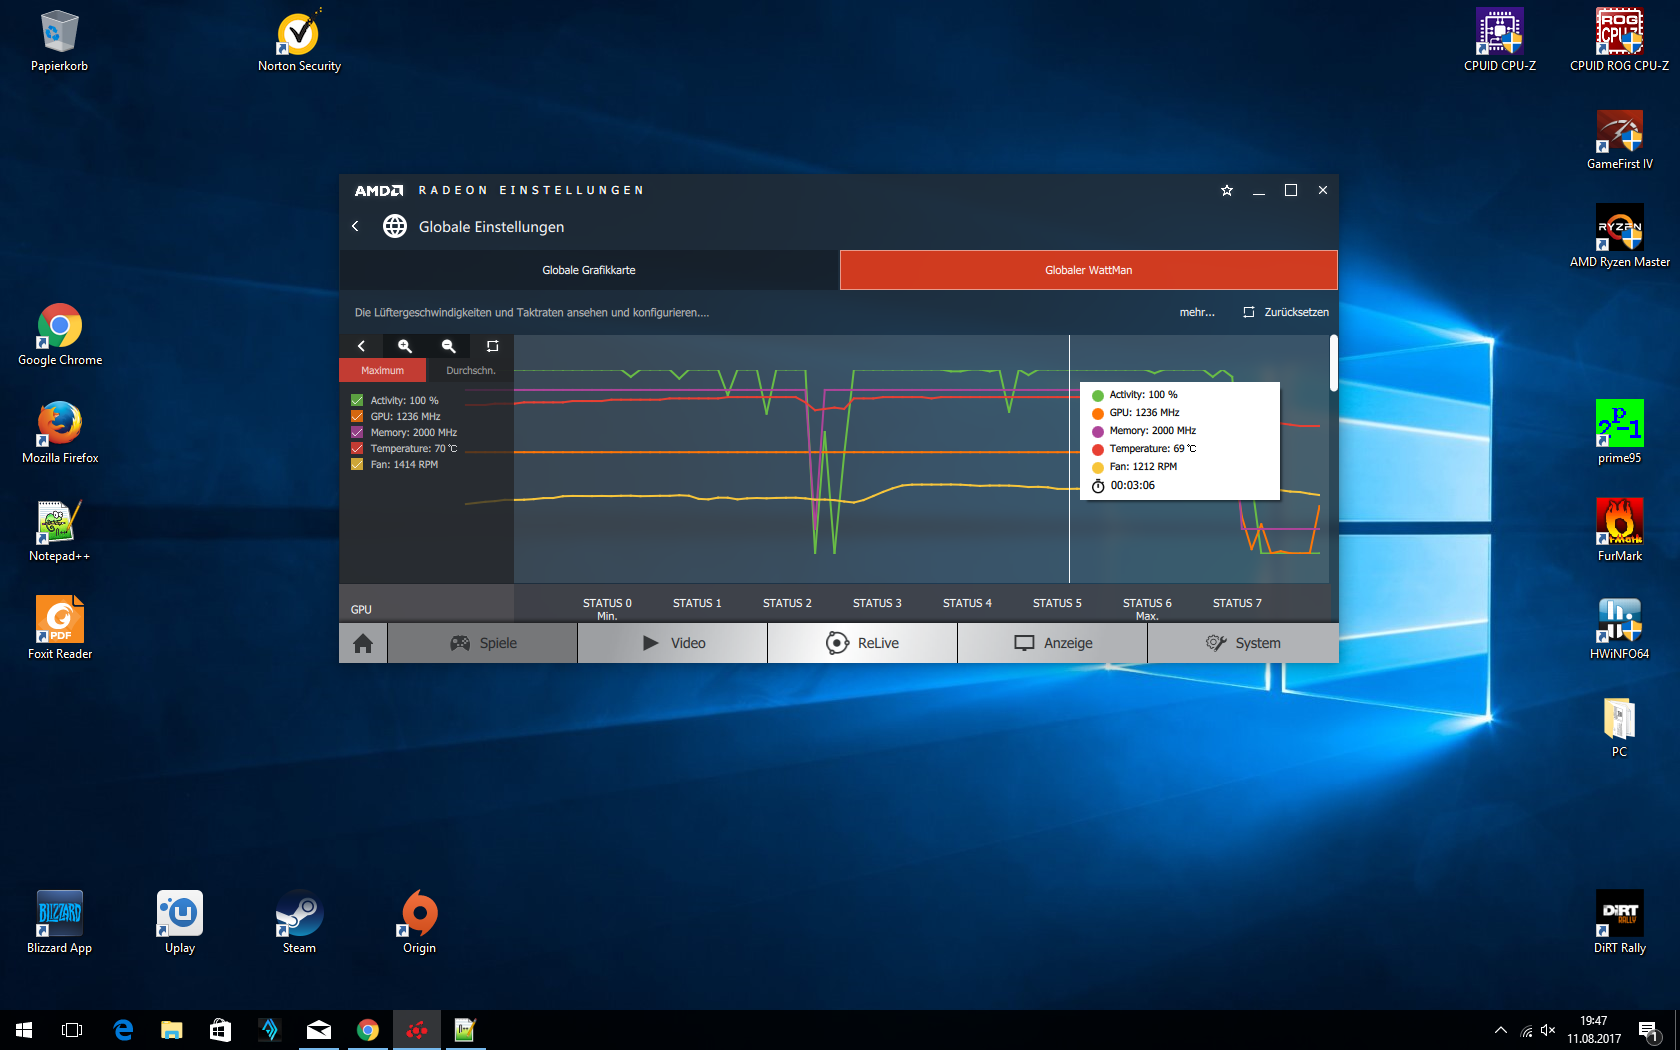Collapse the WattMan graph legend panel
The width and height of the screenshot is (1680, 1050).
(361, 346)
